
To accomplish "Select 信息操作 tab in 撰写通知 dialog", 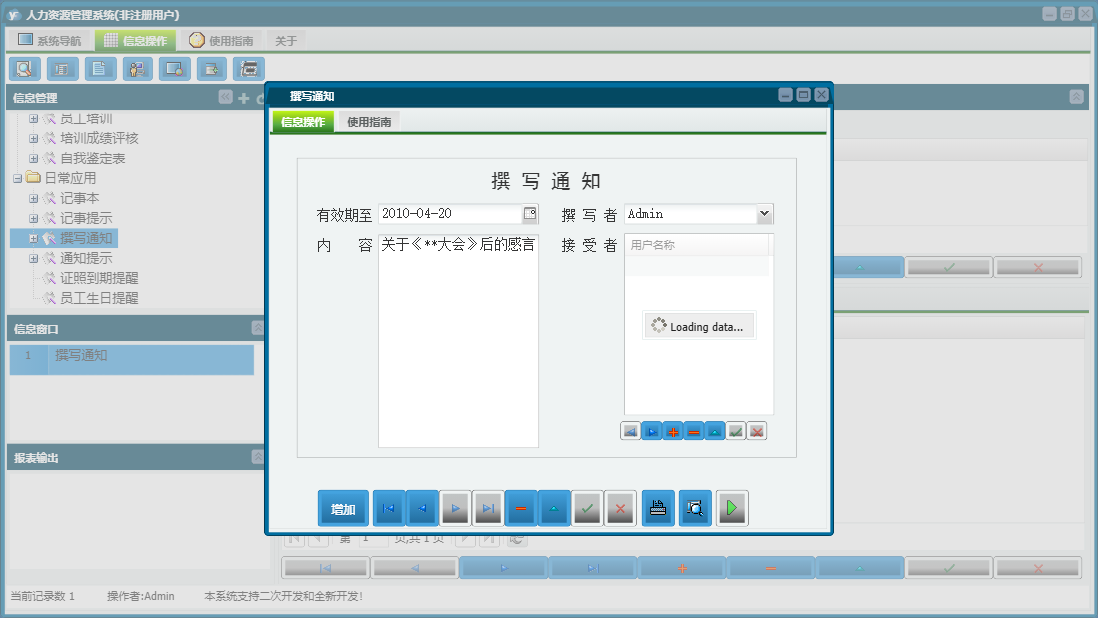I will pyautogui.click(x=303, y=122).
